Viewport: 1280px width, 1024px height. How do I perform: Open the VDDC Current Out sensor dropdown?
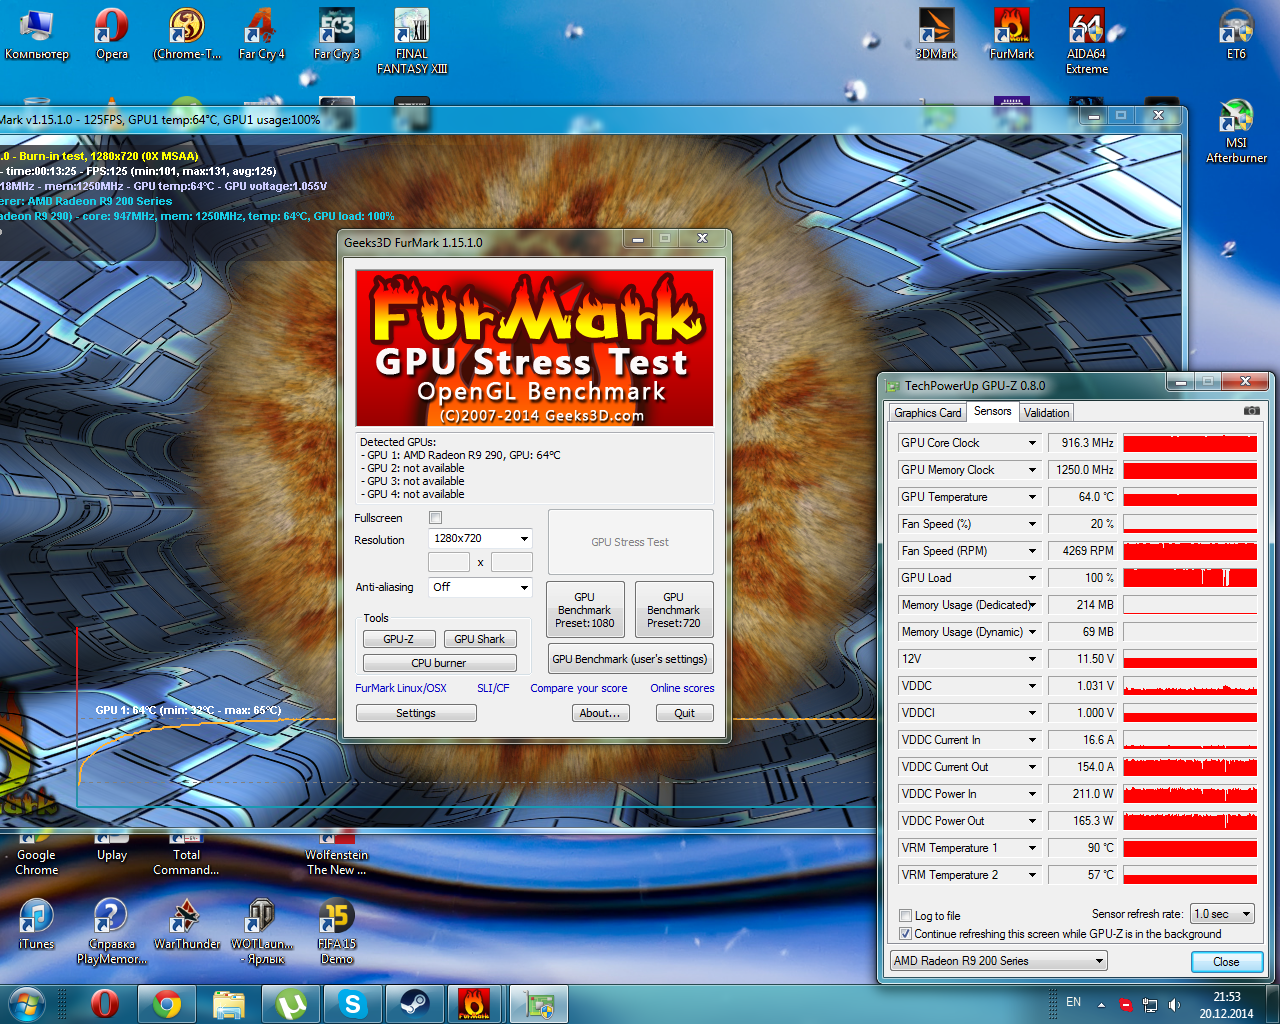tap(1032, 767)
